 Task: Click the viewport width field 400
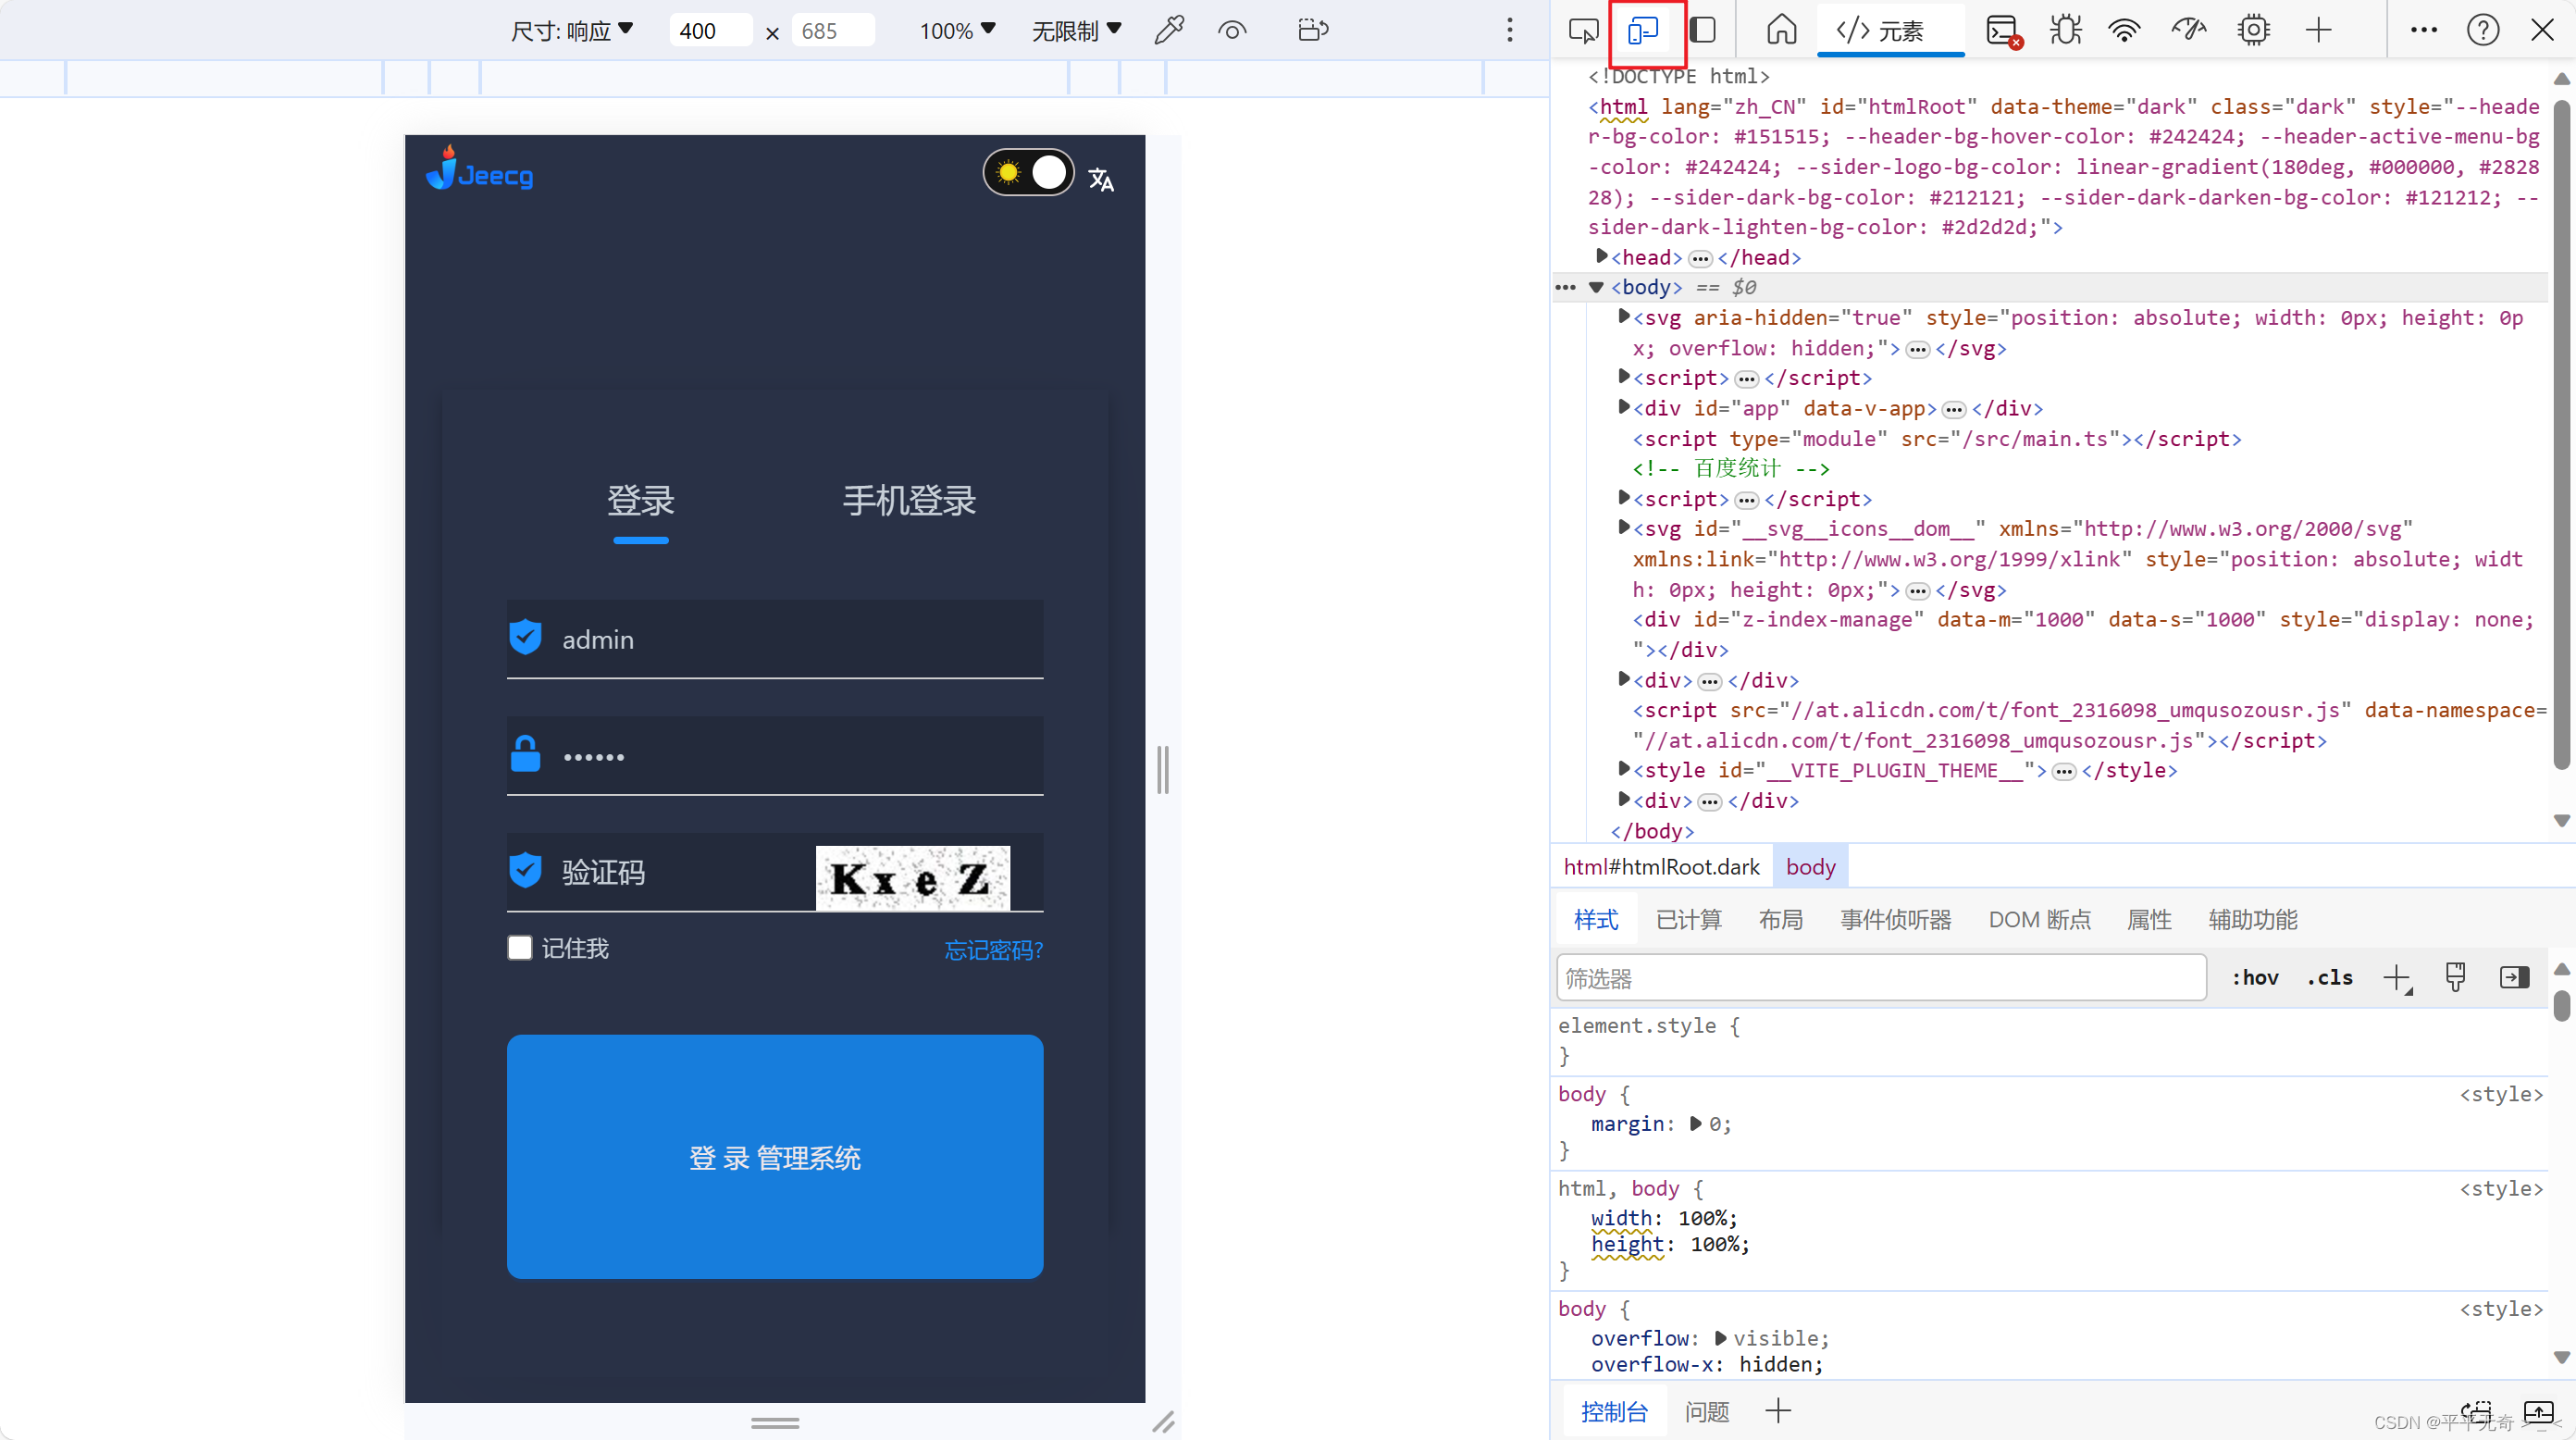click(710, 30)
